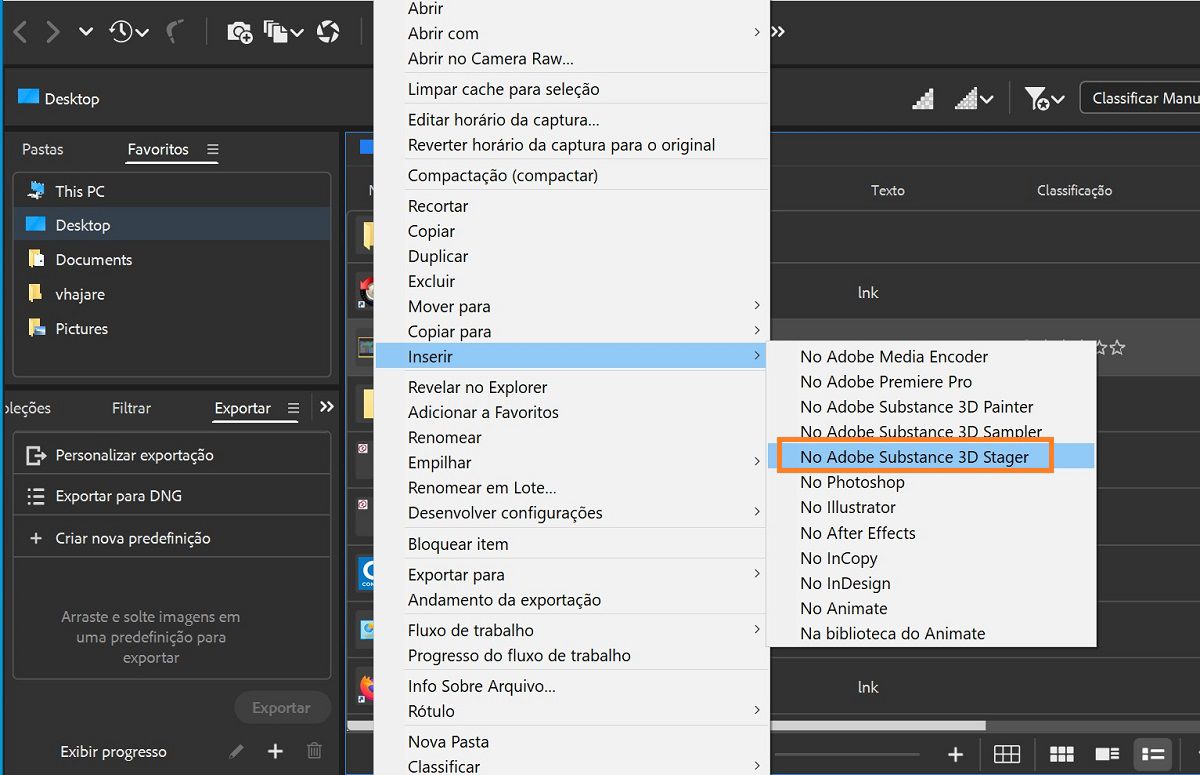
Task: Click the get photos from camera icon
Action: click(239, 32)
